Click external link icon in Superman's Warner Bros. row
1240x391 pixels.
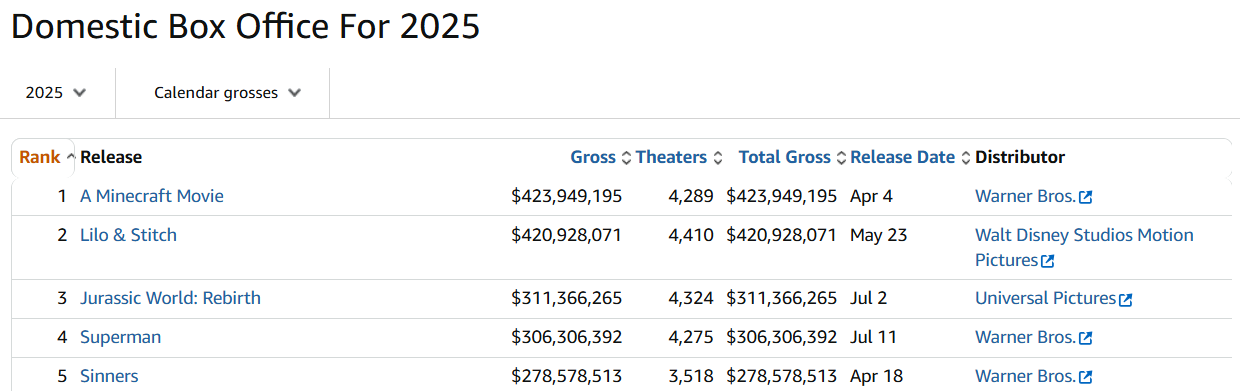tap(1086, 338)
